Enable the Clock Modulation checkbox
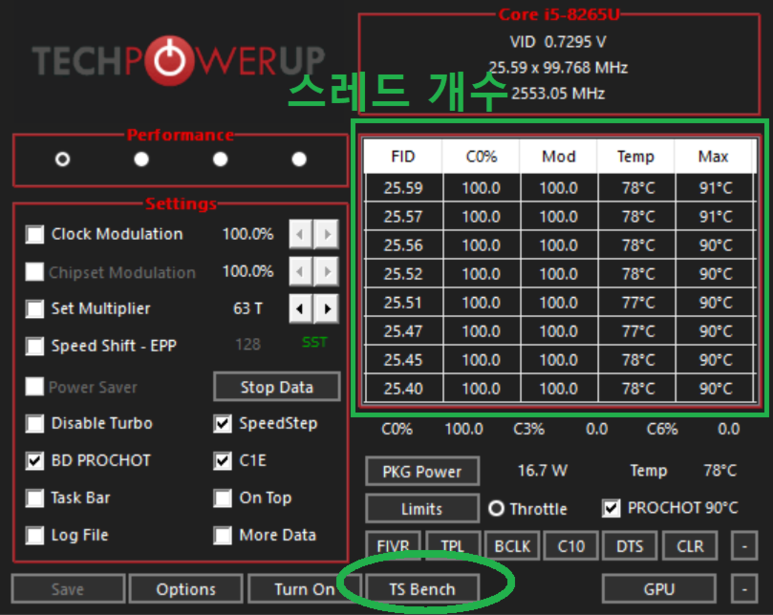The width and height of the screenshot is (773, 615). (x=35, y=234)
